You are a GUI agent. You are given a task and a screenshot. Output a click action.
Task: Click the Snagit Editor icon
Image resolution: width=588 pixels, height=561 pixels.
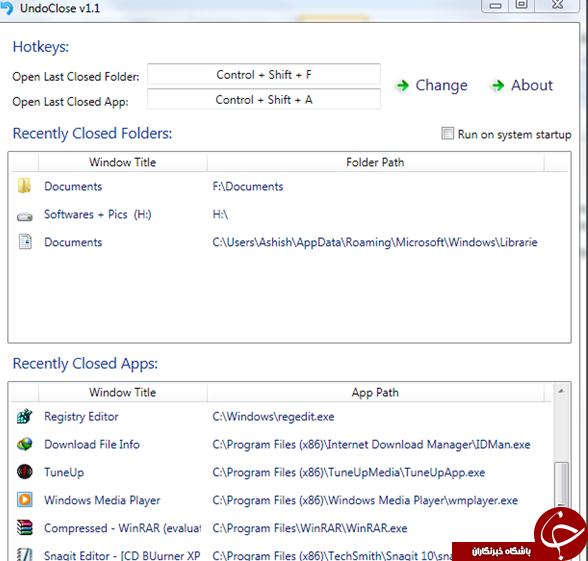tap(25, 554)
